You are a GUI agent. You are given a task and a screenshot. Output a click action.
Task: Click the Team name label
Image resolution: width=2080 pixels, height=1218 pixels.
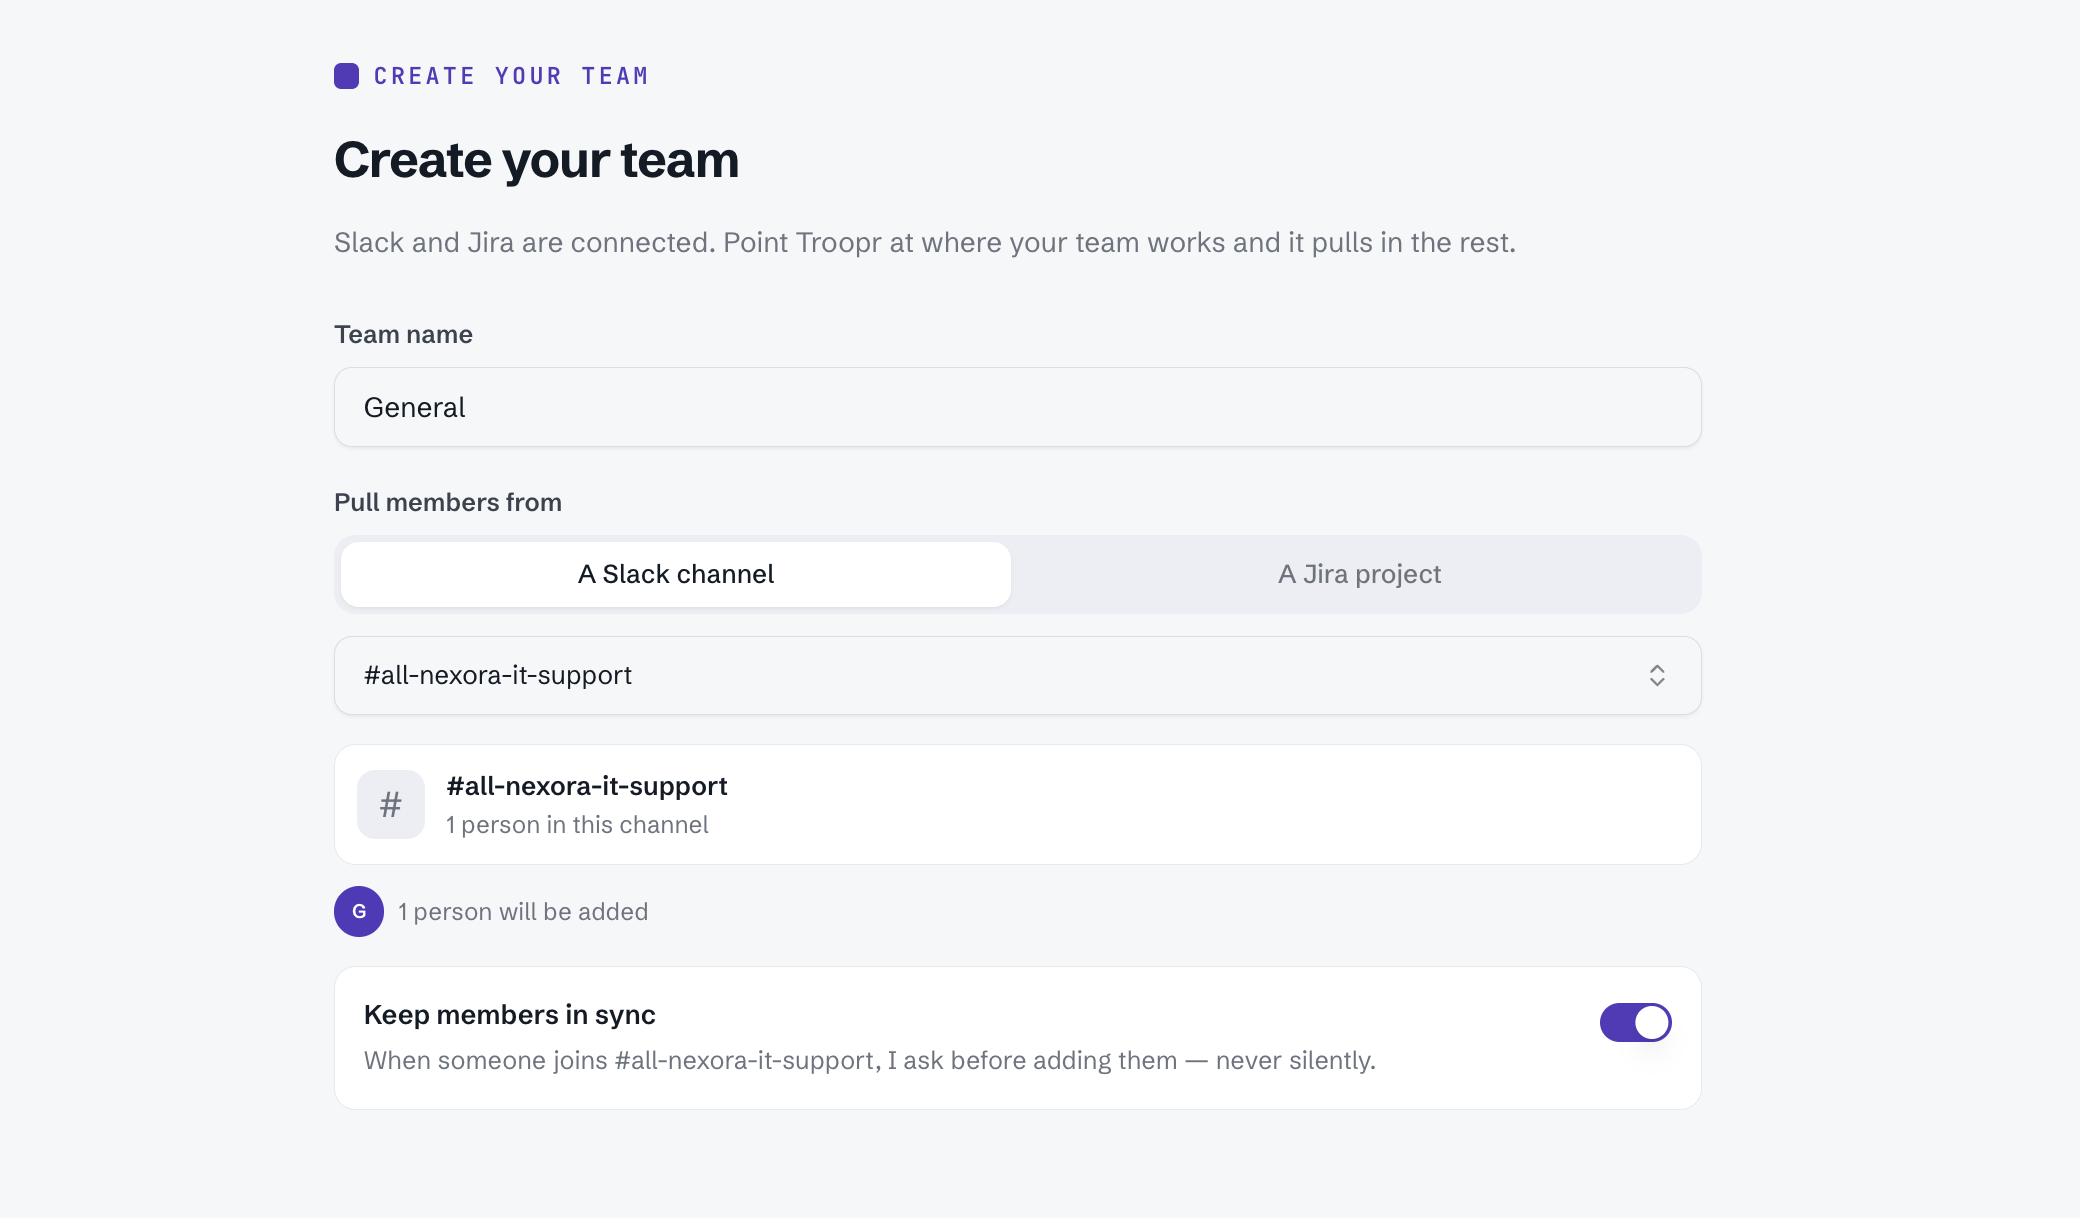pos(403,334)
